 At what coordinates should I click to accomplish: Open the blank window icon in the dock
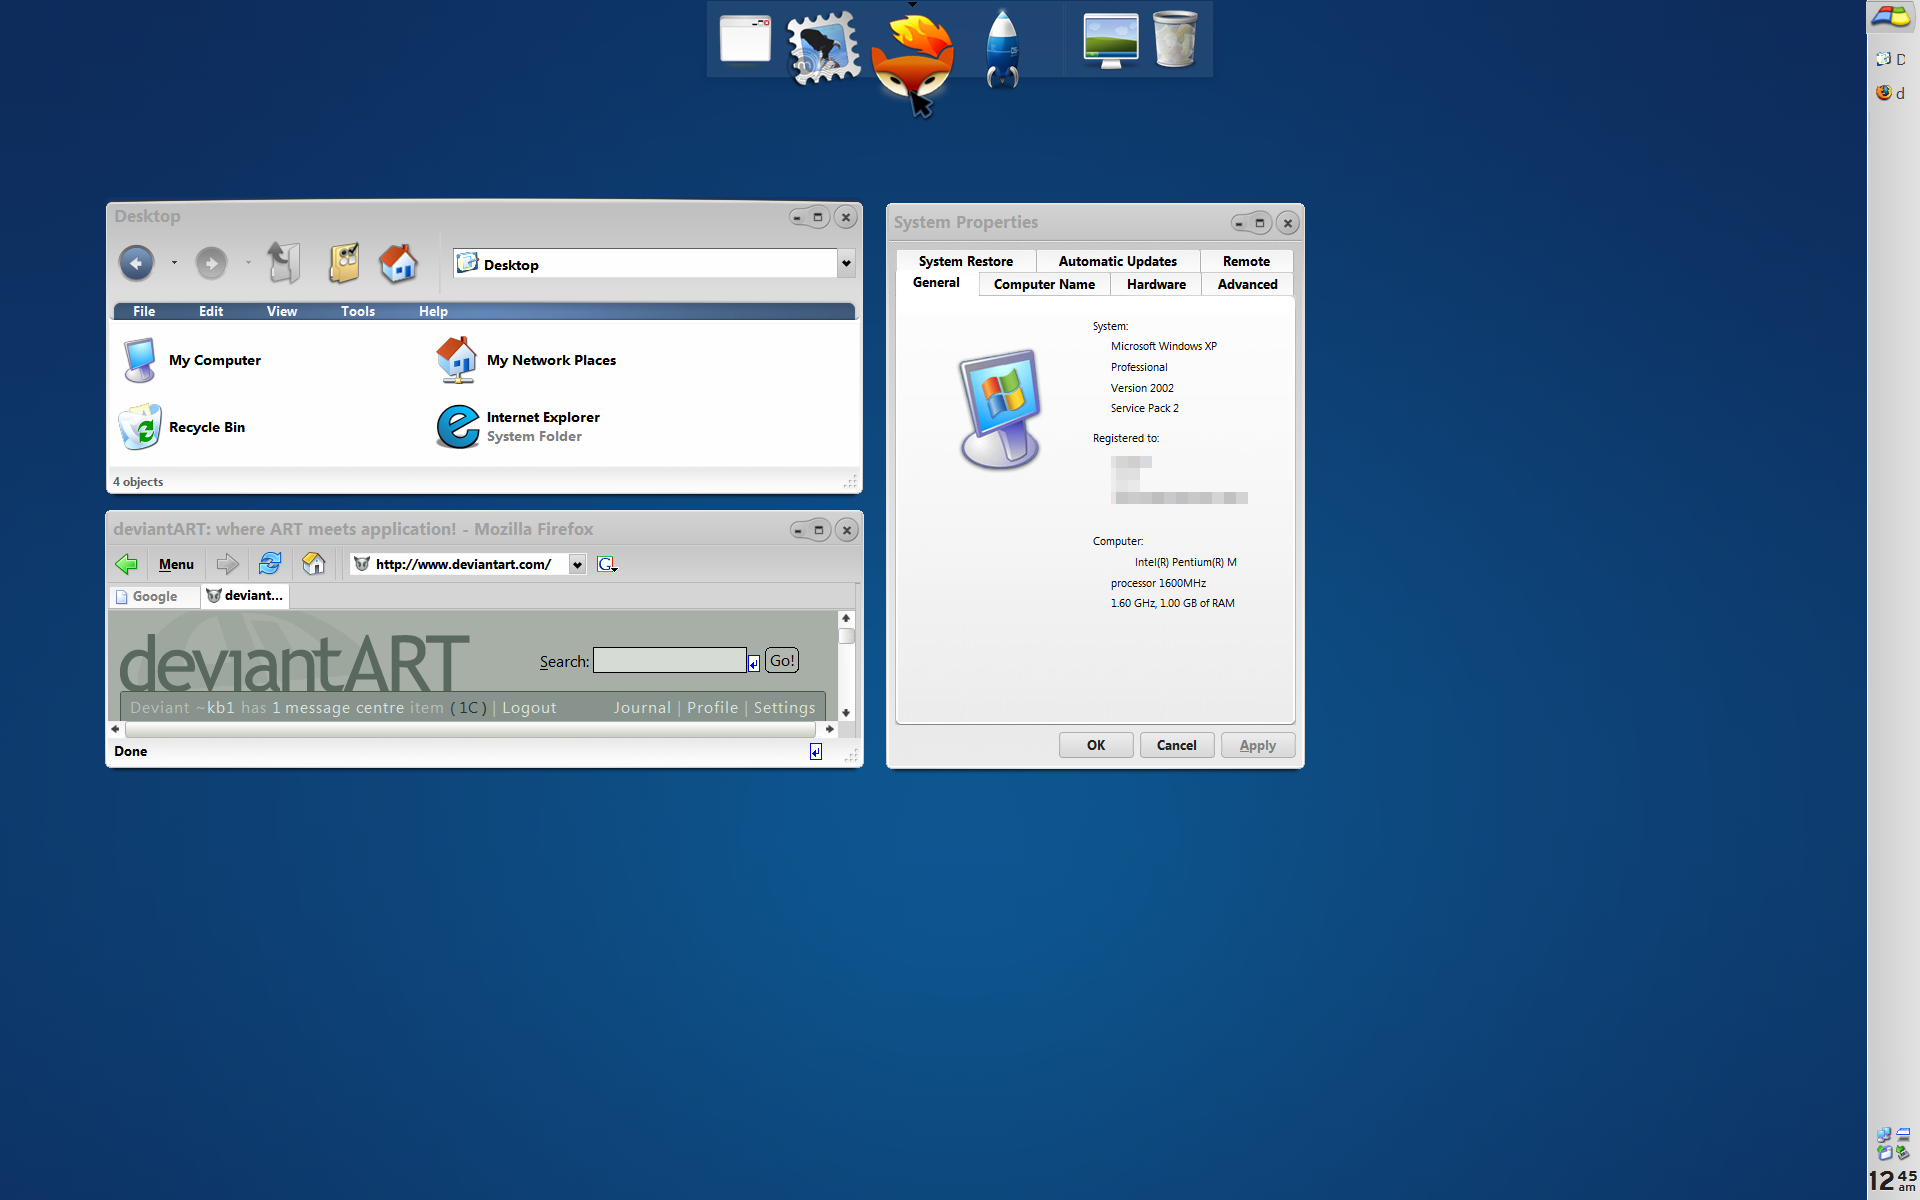[x=745, y=39]
